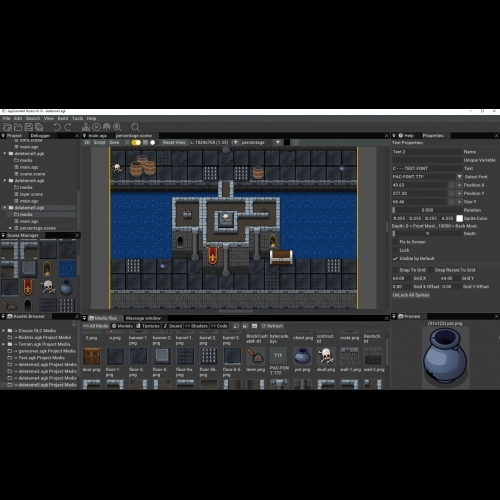Click the first thumbnail size icon before Refresh
This screenshot has height=500, width=500.
236,326
